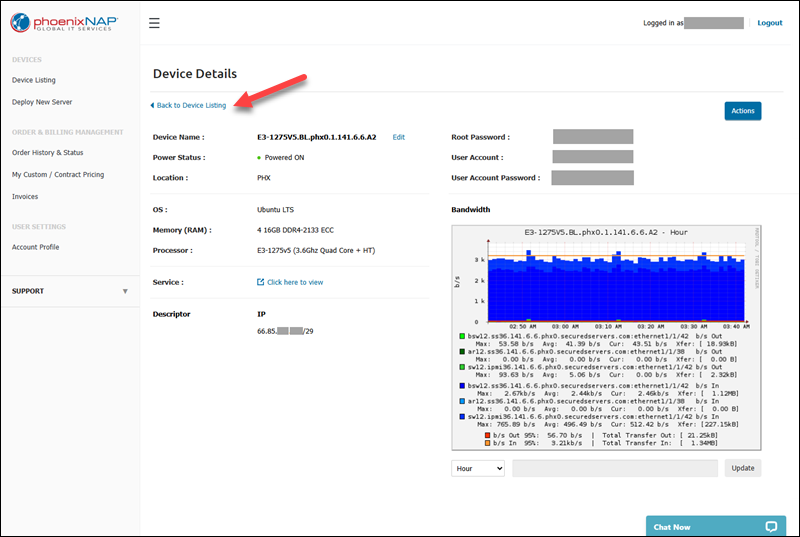Viewport: 800px width, 537px height.
Task: Open Device Listing in sidebar
Action: point(34,80)
